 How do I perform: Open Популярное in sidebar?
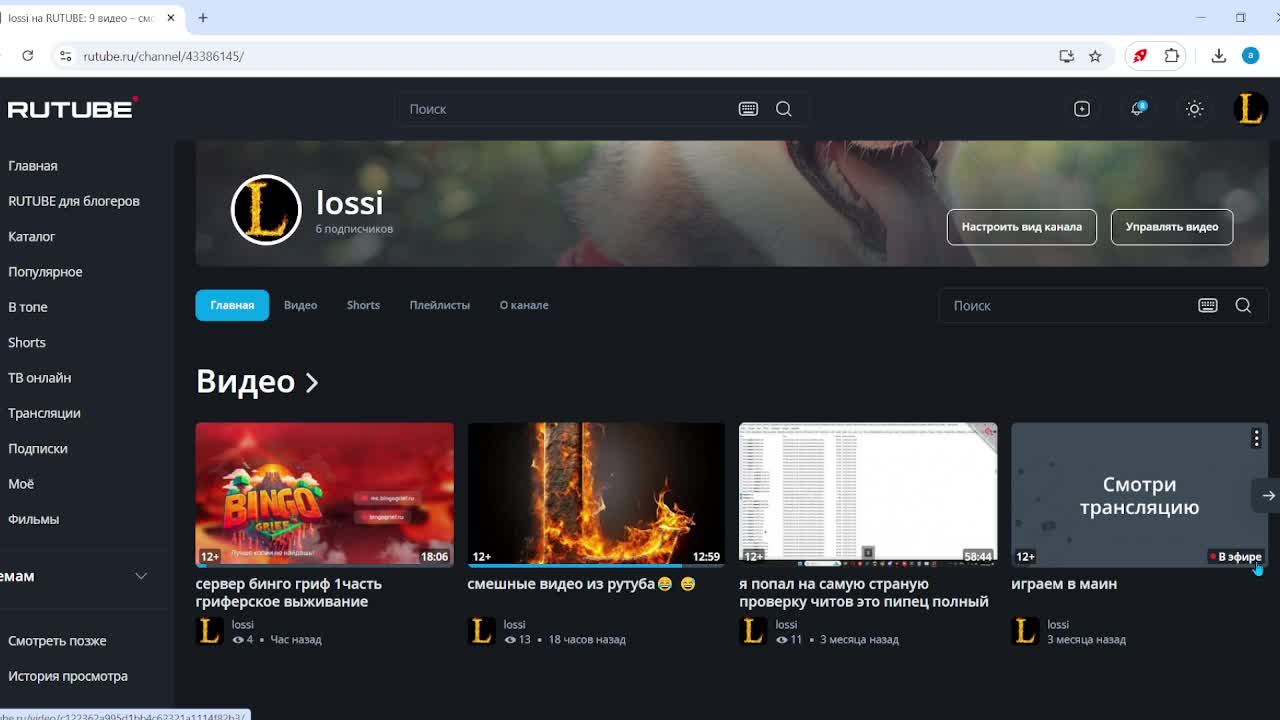pos(45,272)
